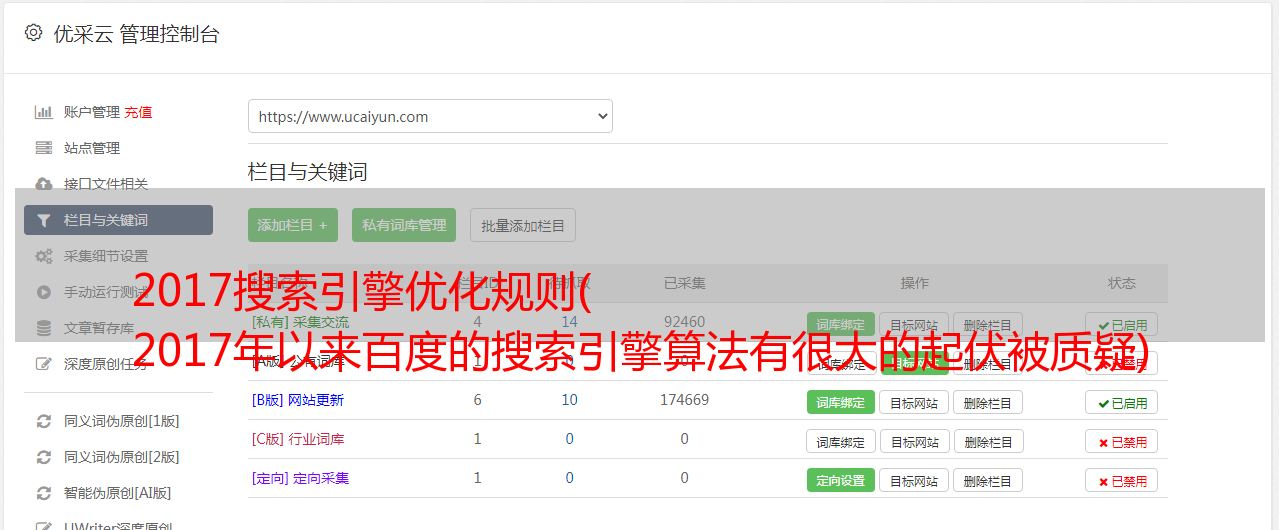The image size is (1279, 530).
Task: Click 词库绑定 in the 网站更新 row
Action: [x=841, y=402]
